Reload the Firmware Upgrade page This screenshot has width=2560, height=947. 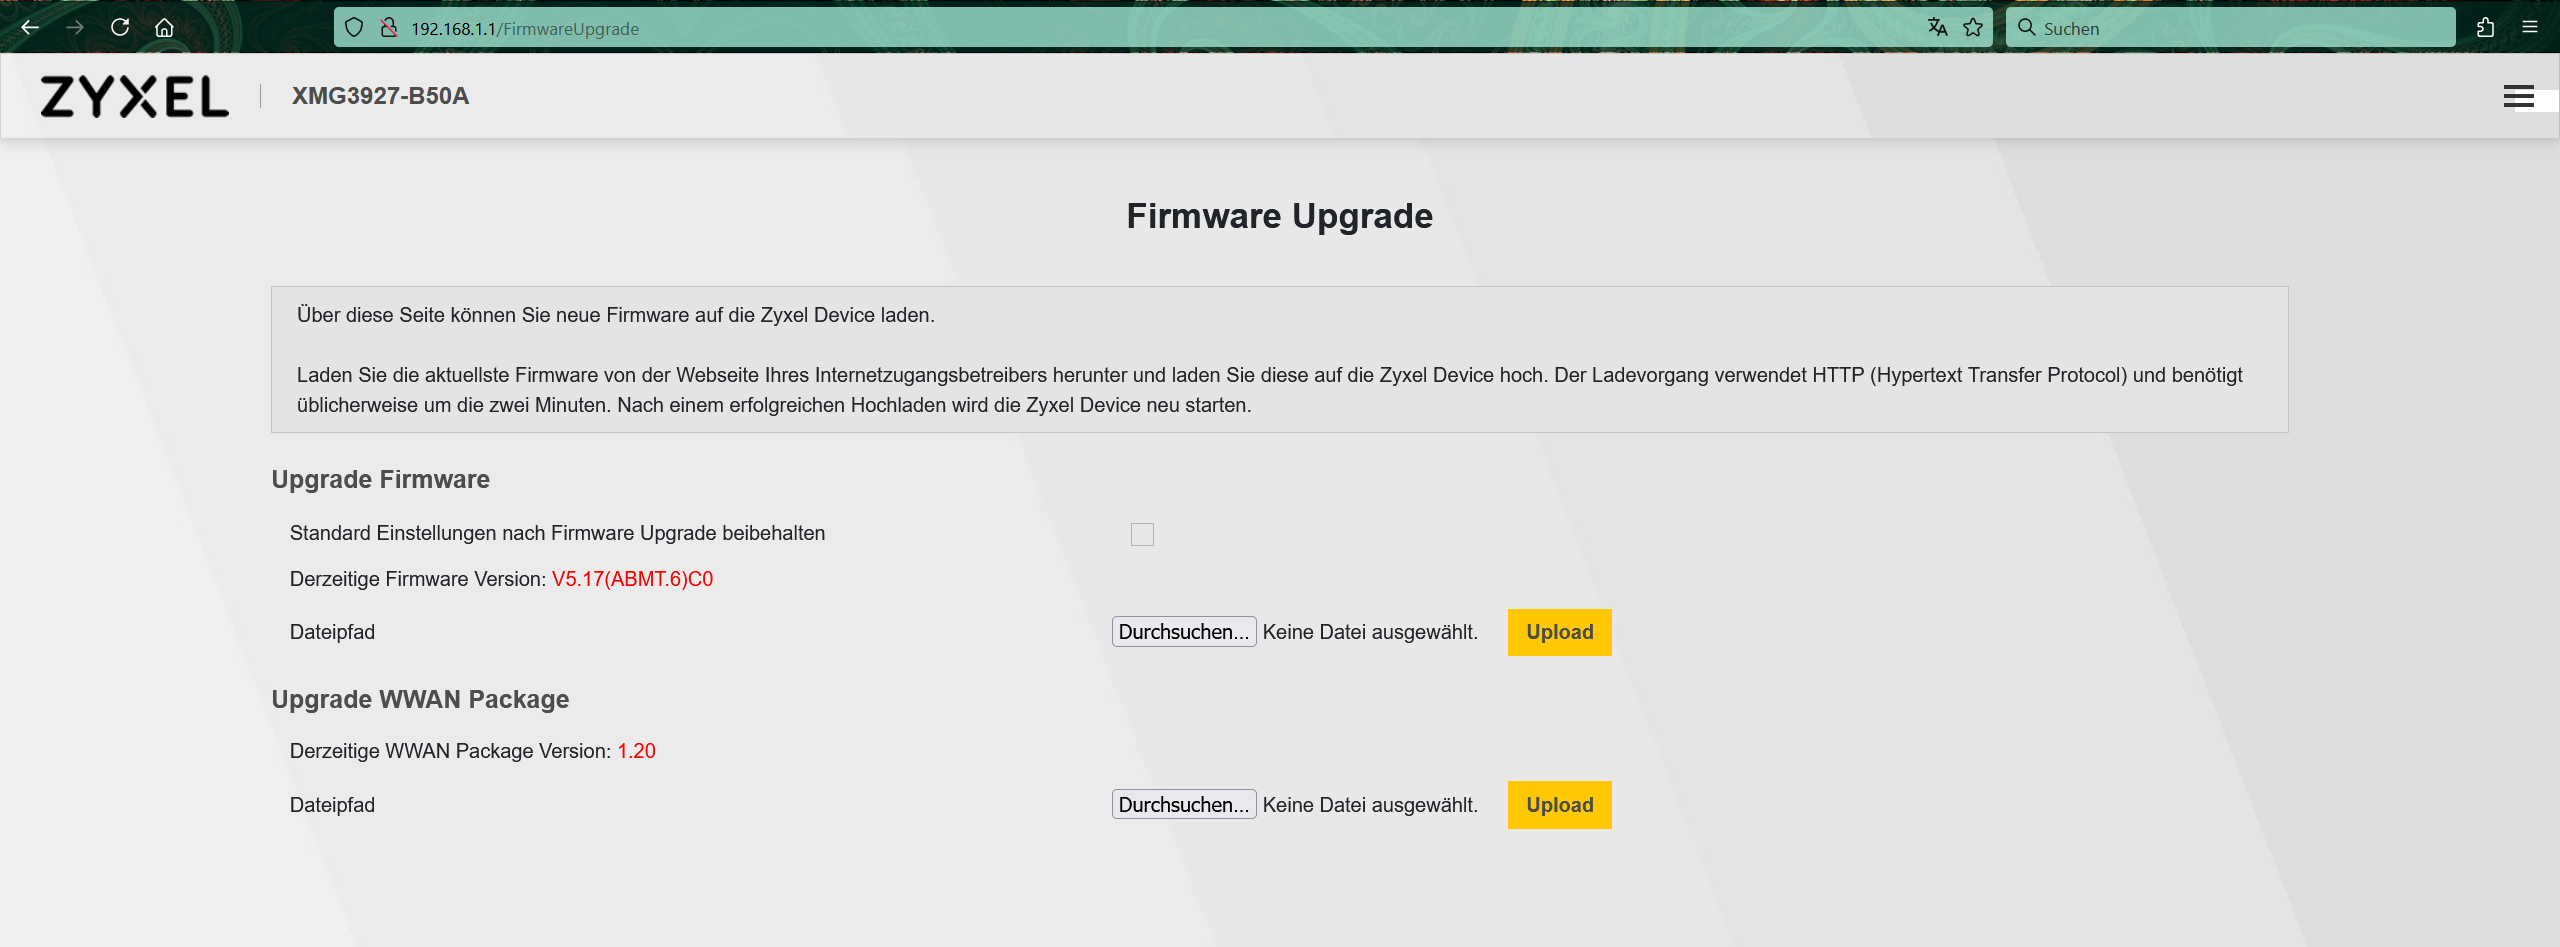click(120, 28)
